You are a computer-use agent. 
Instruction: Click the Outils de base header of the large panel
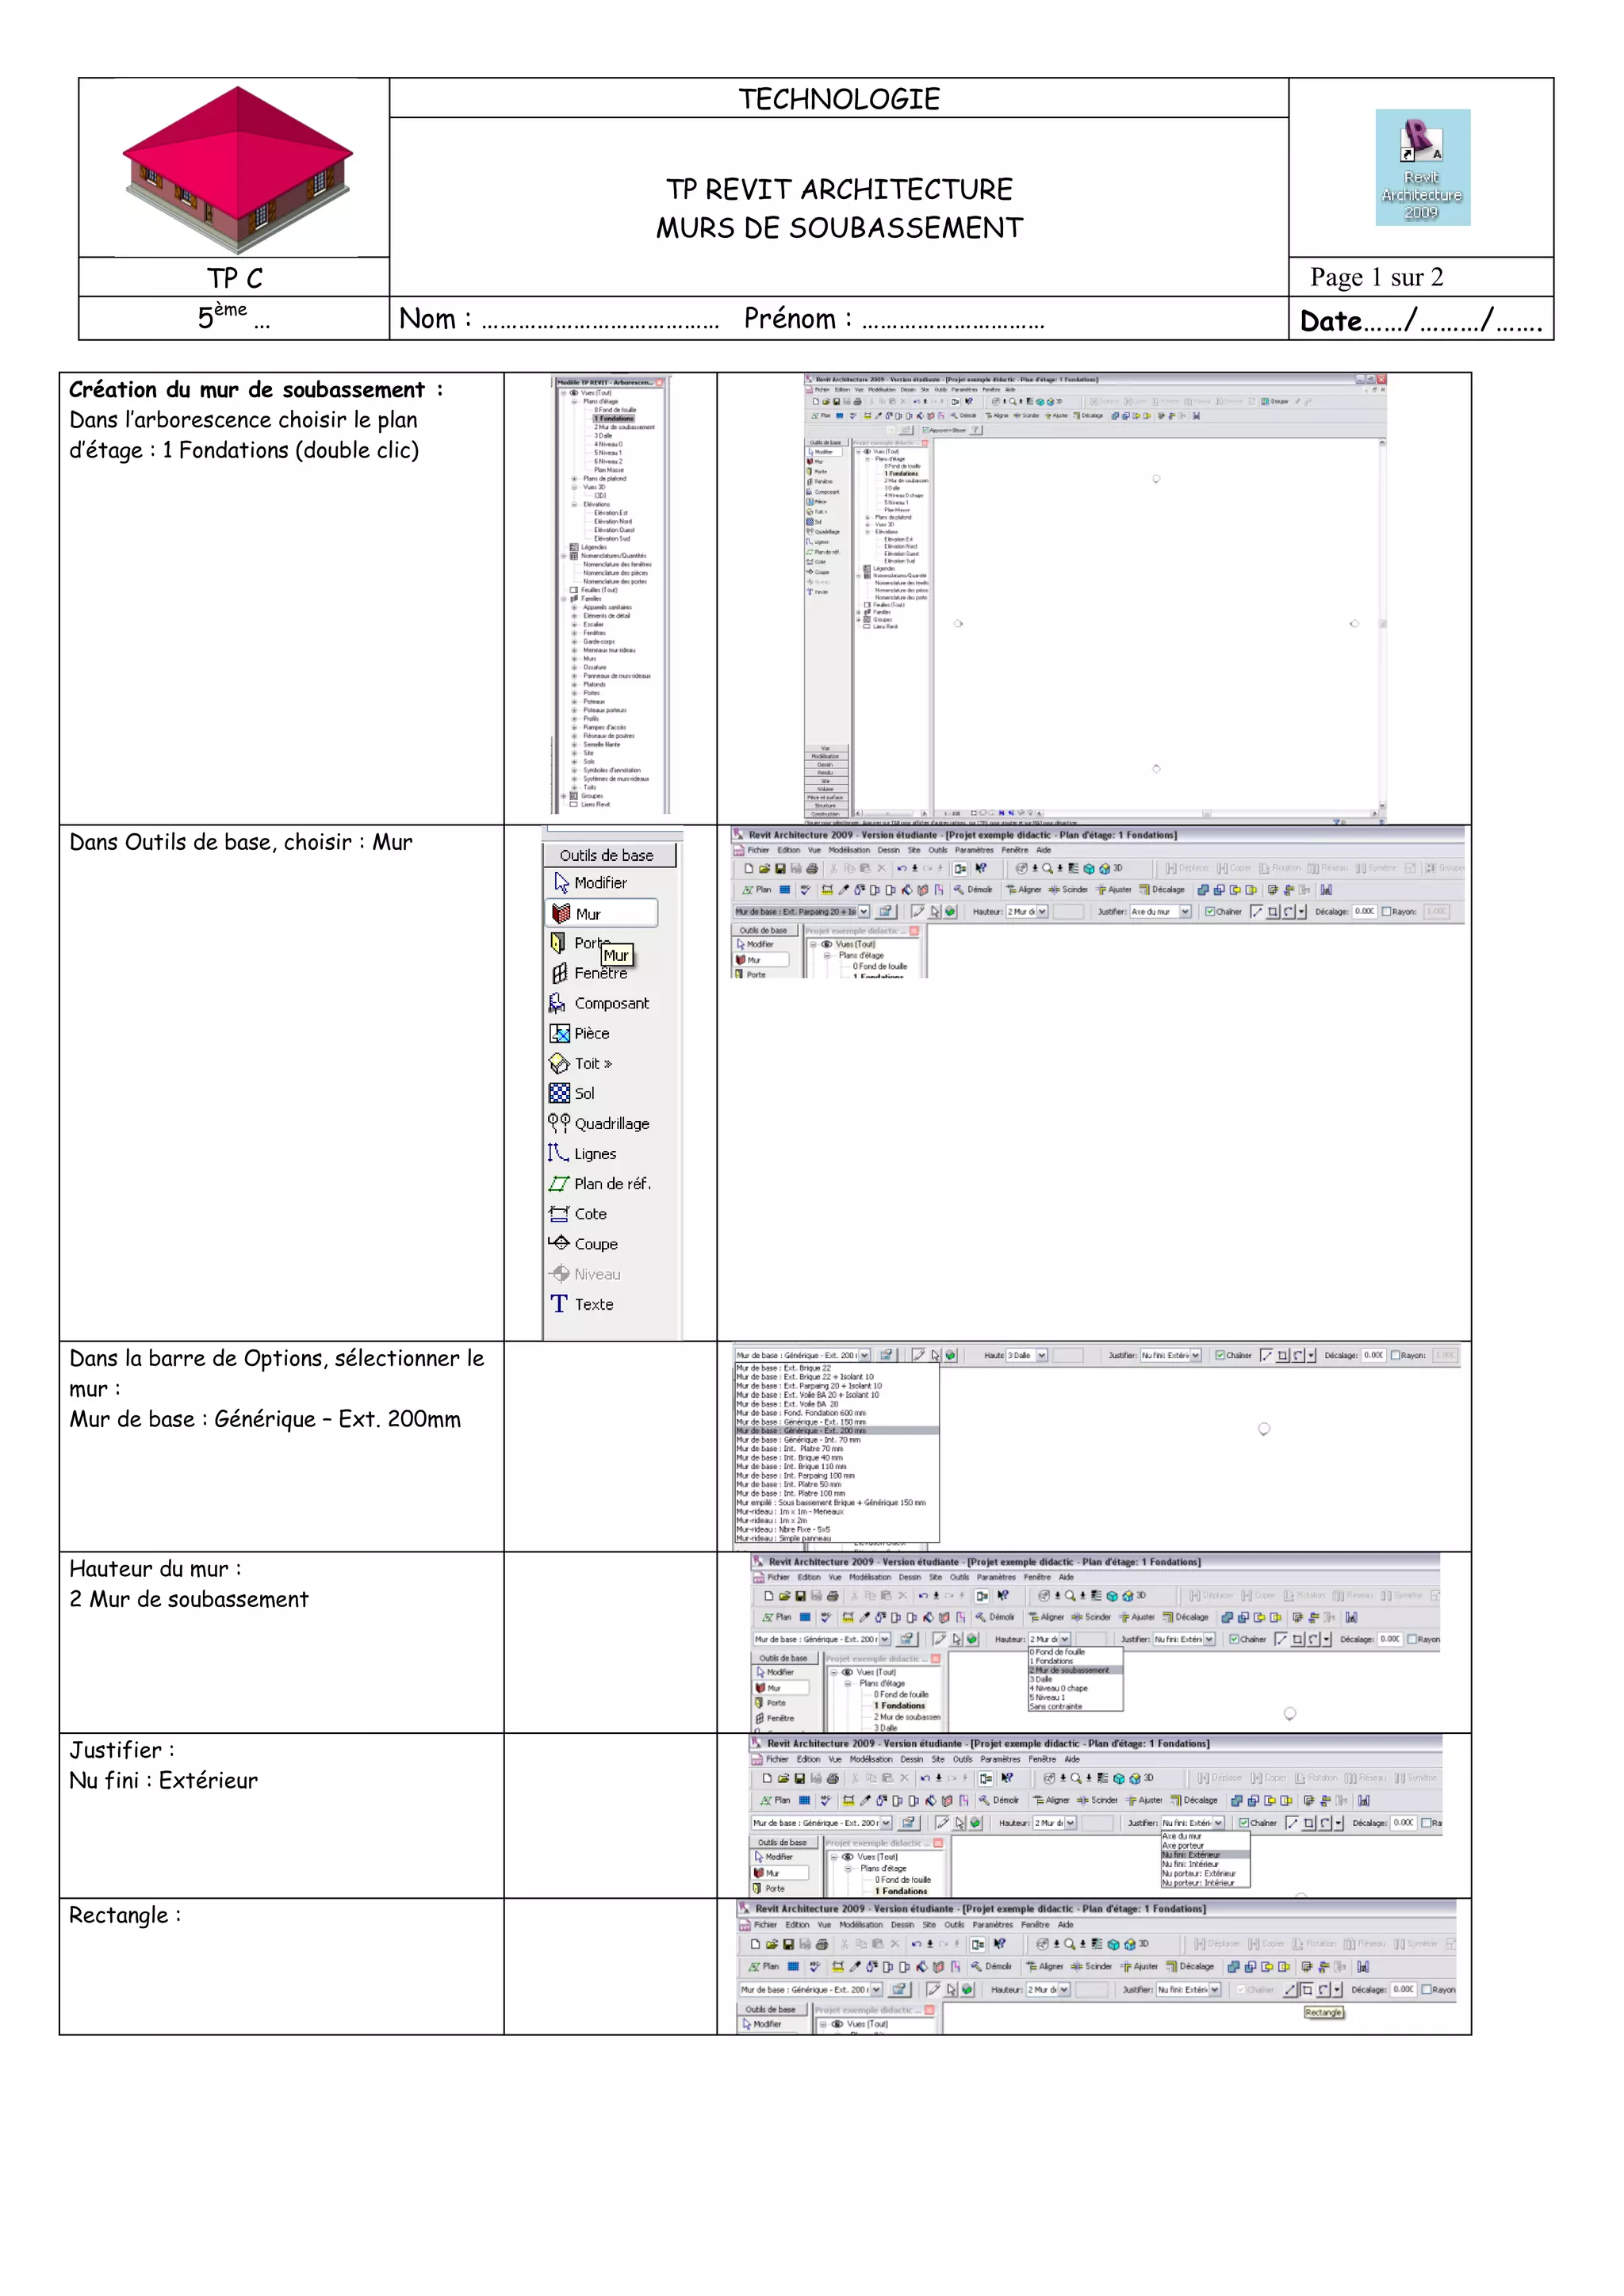click(608, 855)
